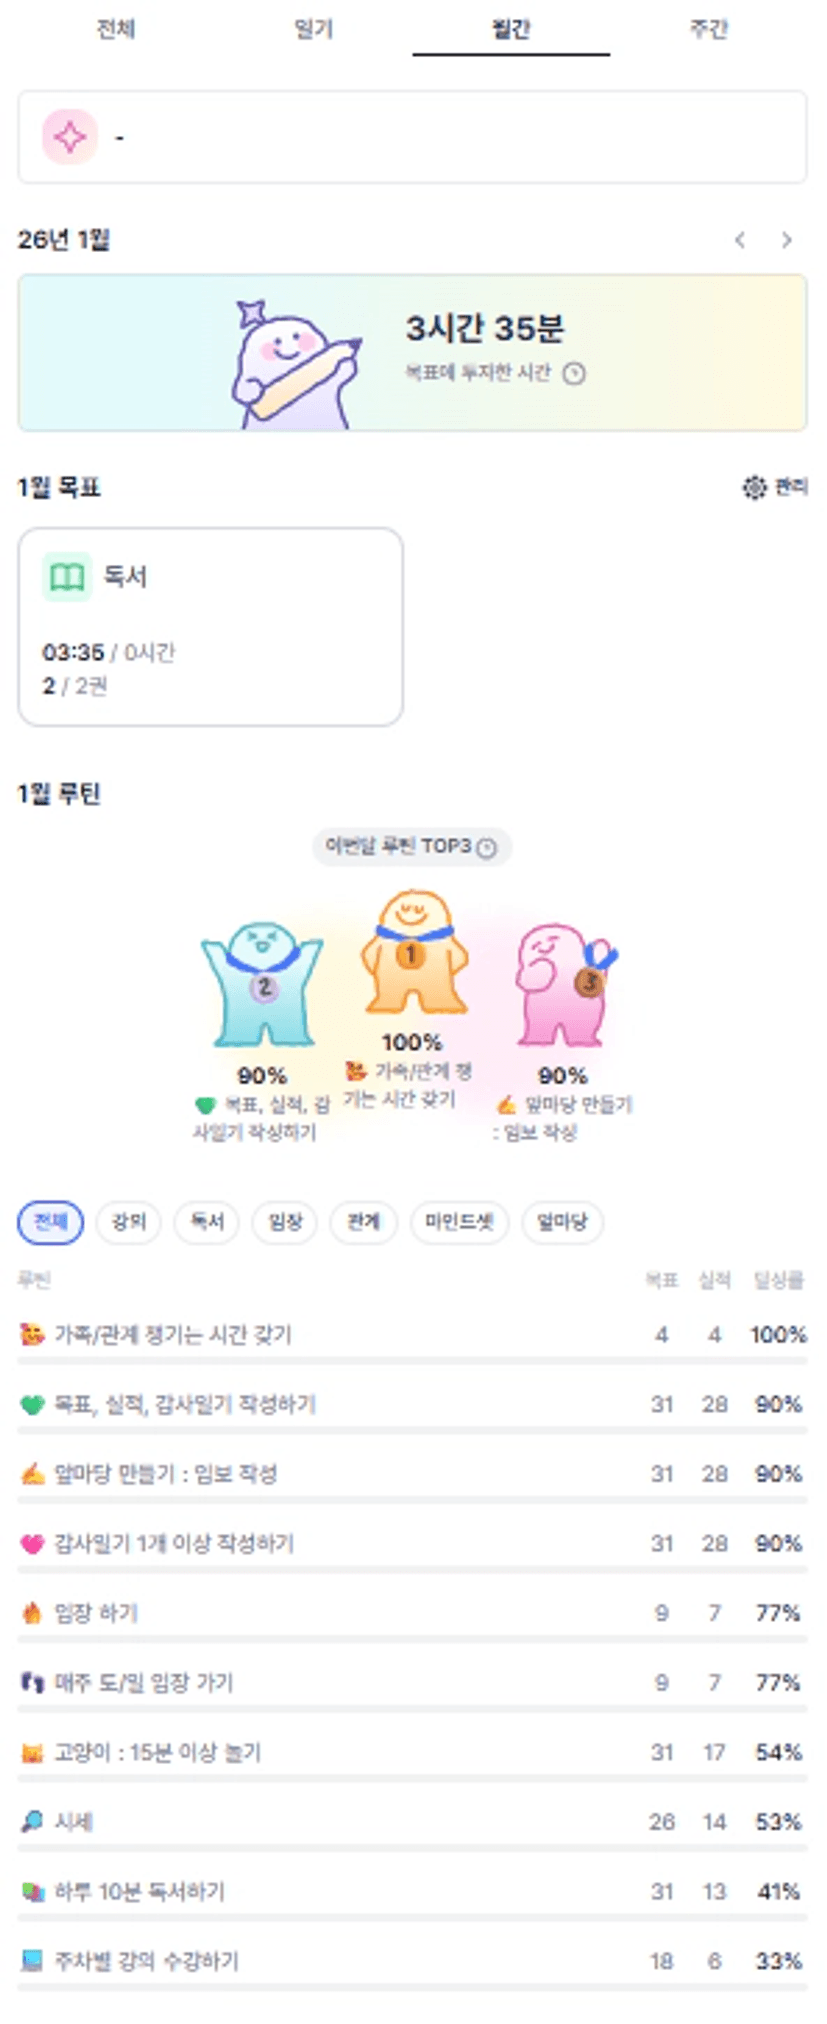This screenshot has height=2024, width=827.
Task: Click the info icon beside 목표에 투자한 시간
Action: 574,374
